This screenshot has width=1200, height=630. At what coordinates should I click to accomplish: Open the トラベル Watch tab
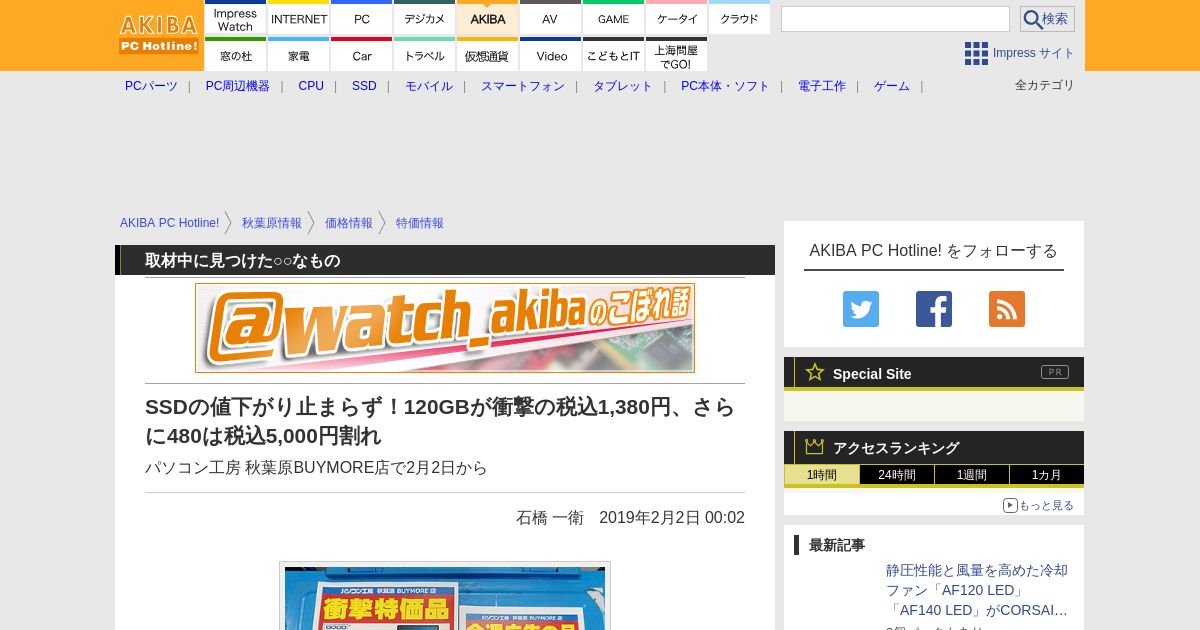click(425, 55)
